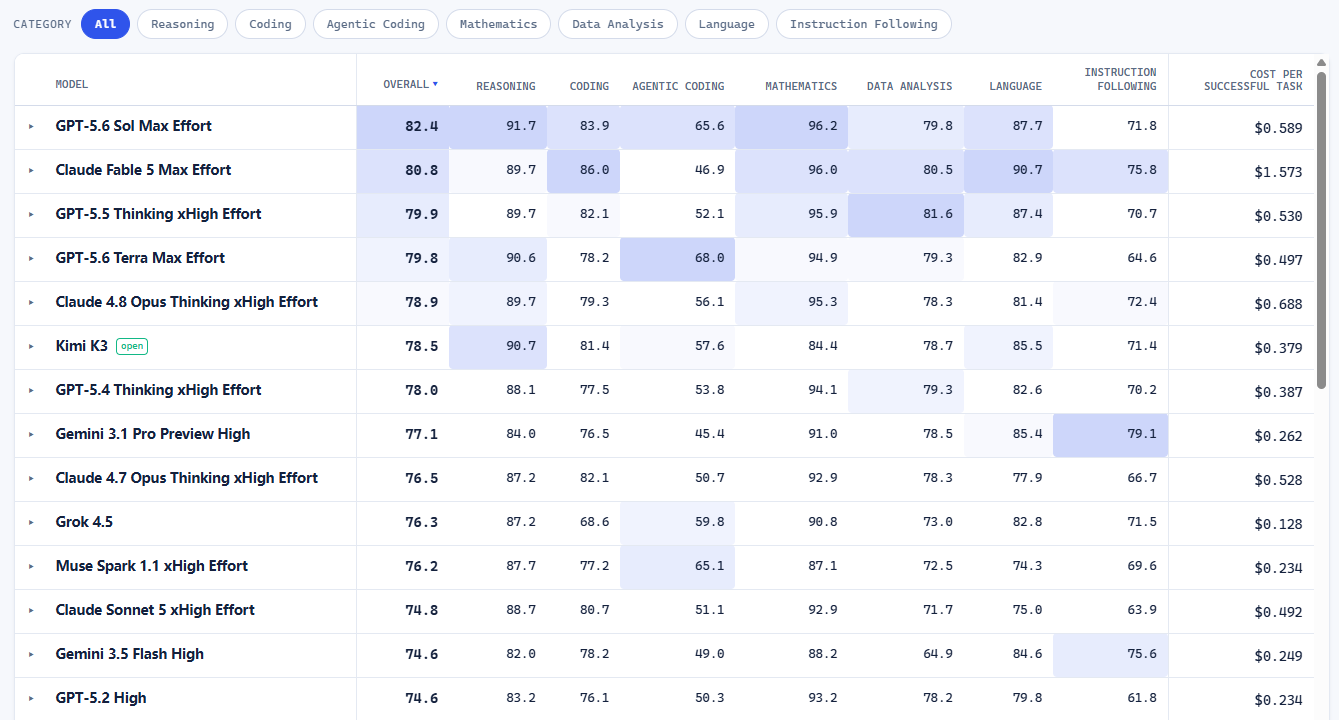Sort table by Agentic Coding column header

click(x=678, y=86)
